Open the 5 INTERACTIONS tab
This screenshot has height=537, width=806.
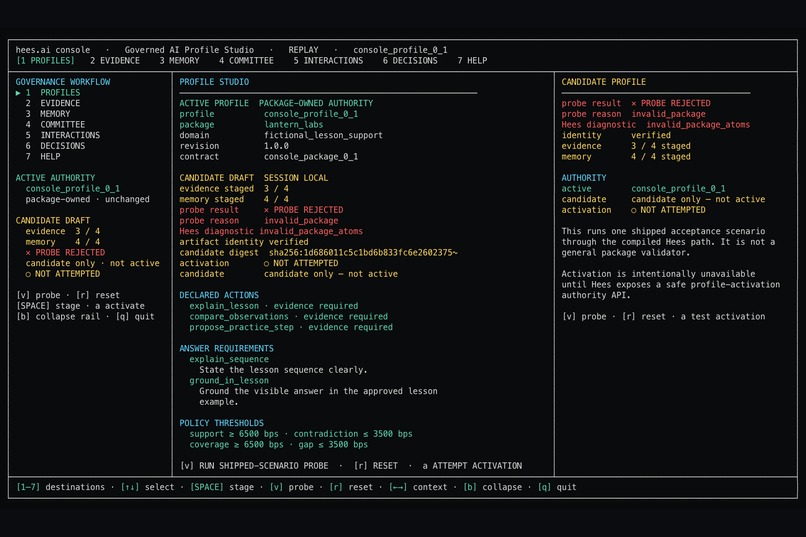[328, 61]
